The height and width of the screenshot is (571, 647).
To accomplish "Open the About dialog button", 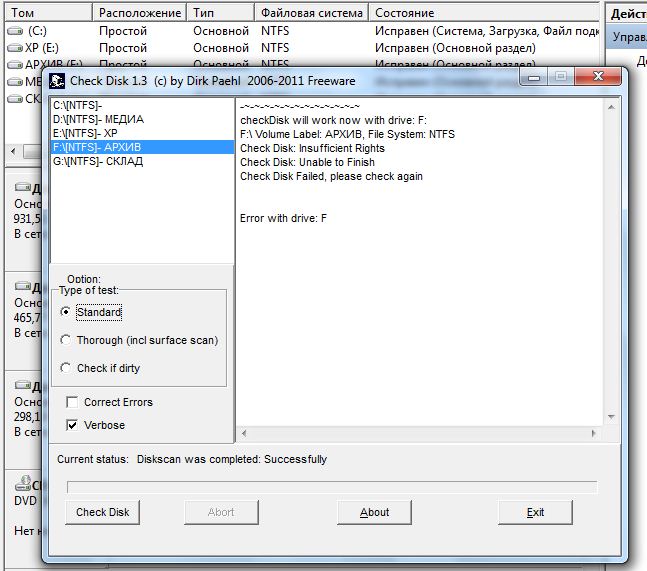I will coord(374,512).
